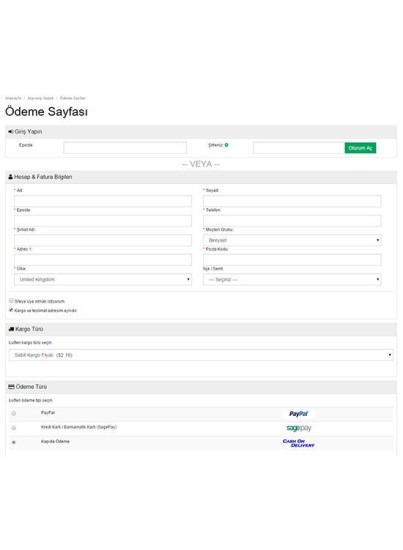This screenshot has height=550, width=403.
Task: Select the PayPal payment radio button
Action: 14,414
